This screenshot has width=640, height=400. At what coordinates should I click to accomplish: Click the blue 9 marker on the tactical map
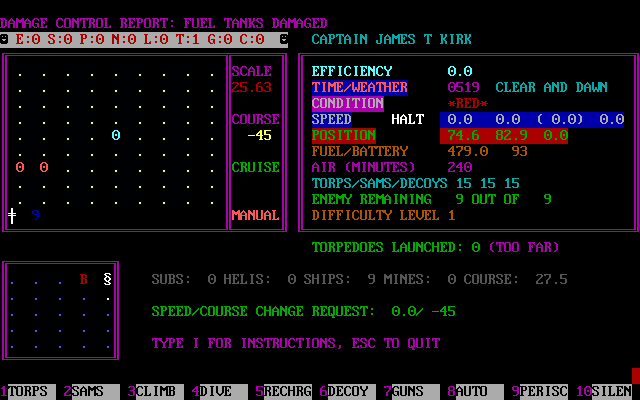(x=36, y=215)
